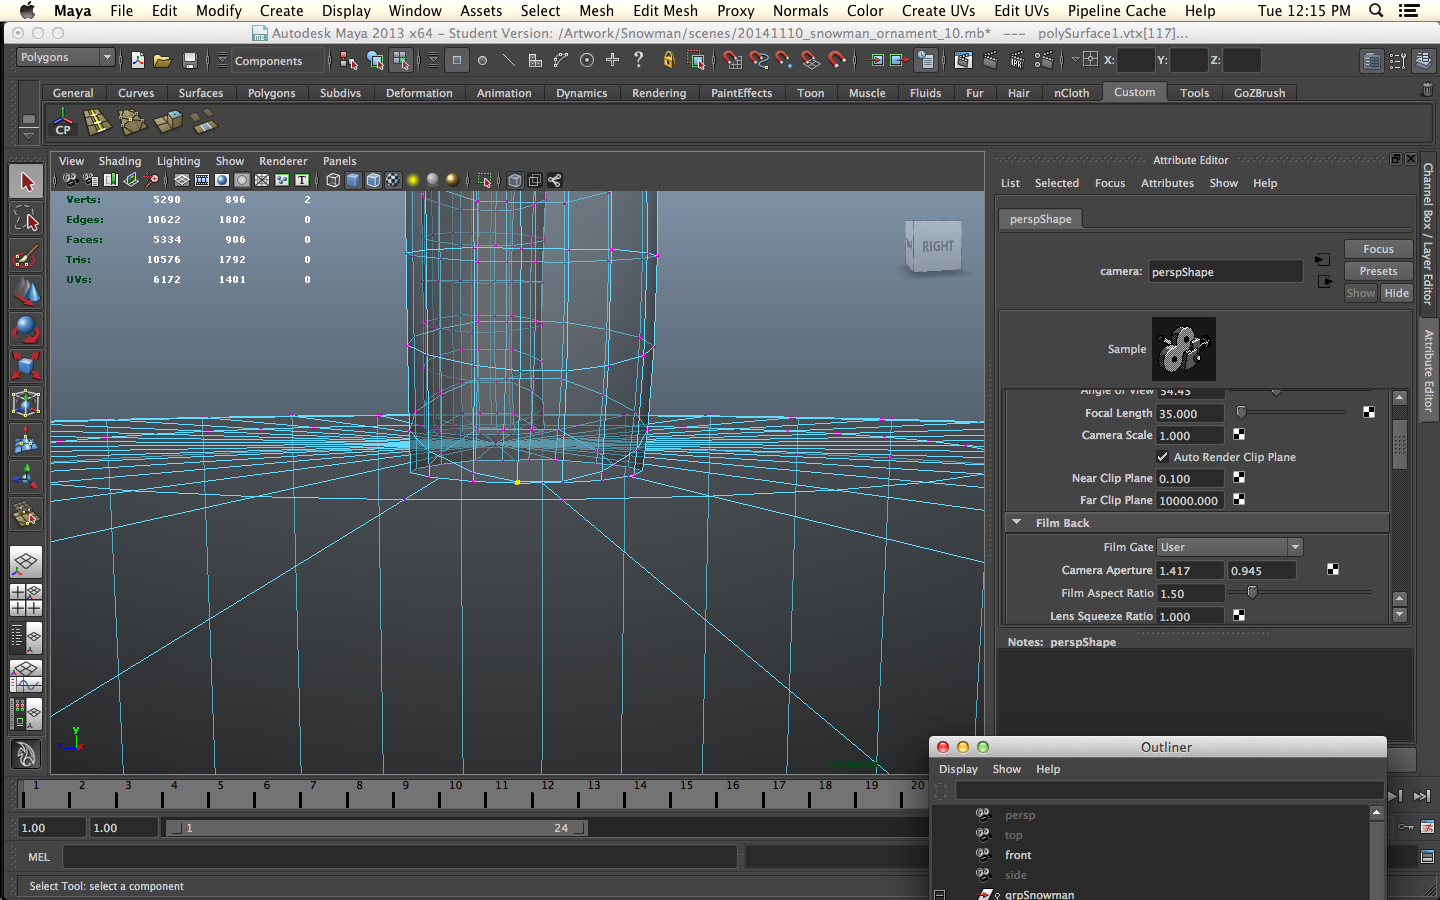This screenshot has width=1440, height=900.
Task: Select front camera in Outliner
Action: 1018,855
